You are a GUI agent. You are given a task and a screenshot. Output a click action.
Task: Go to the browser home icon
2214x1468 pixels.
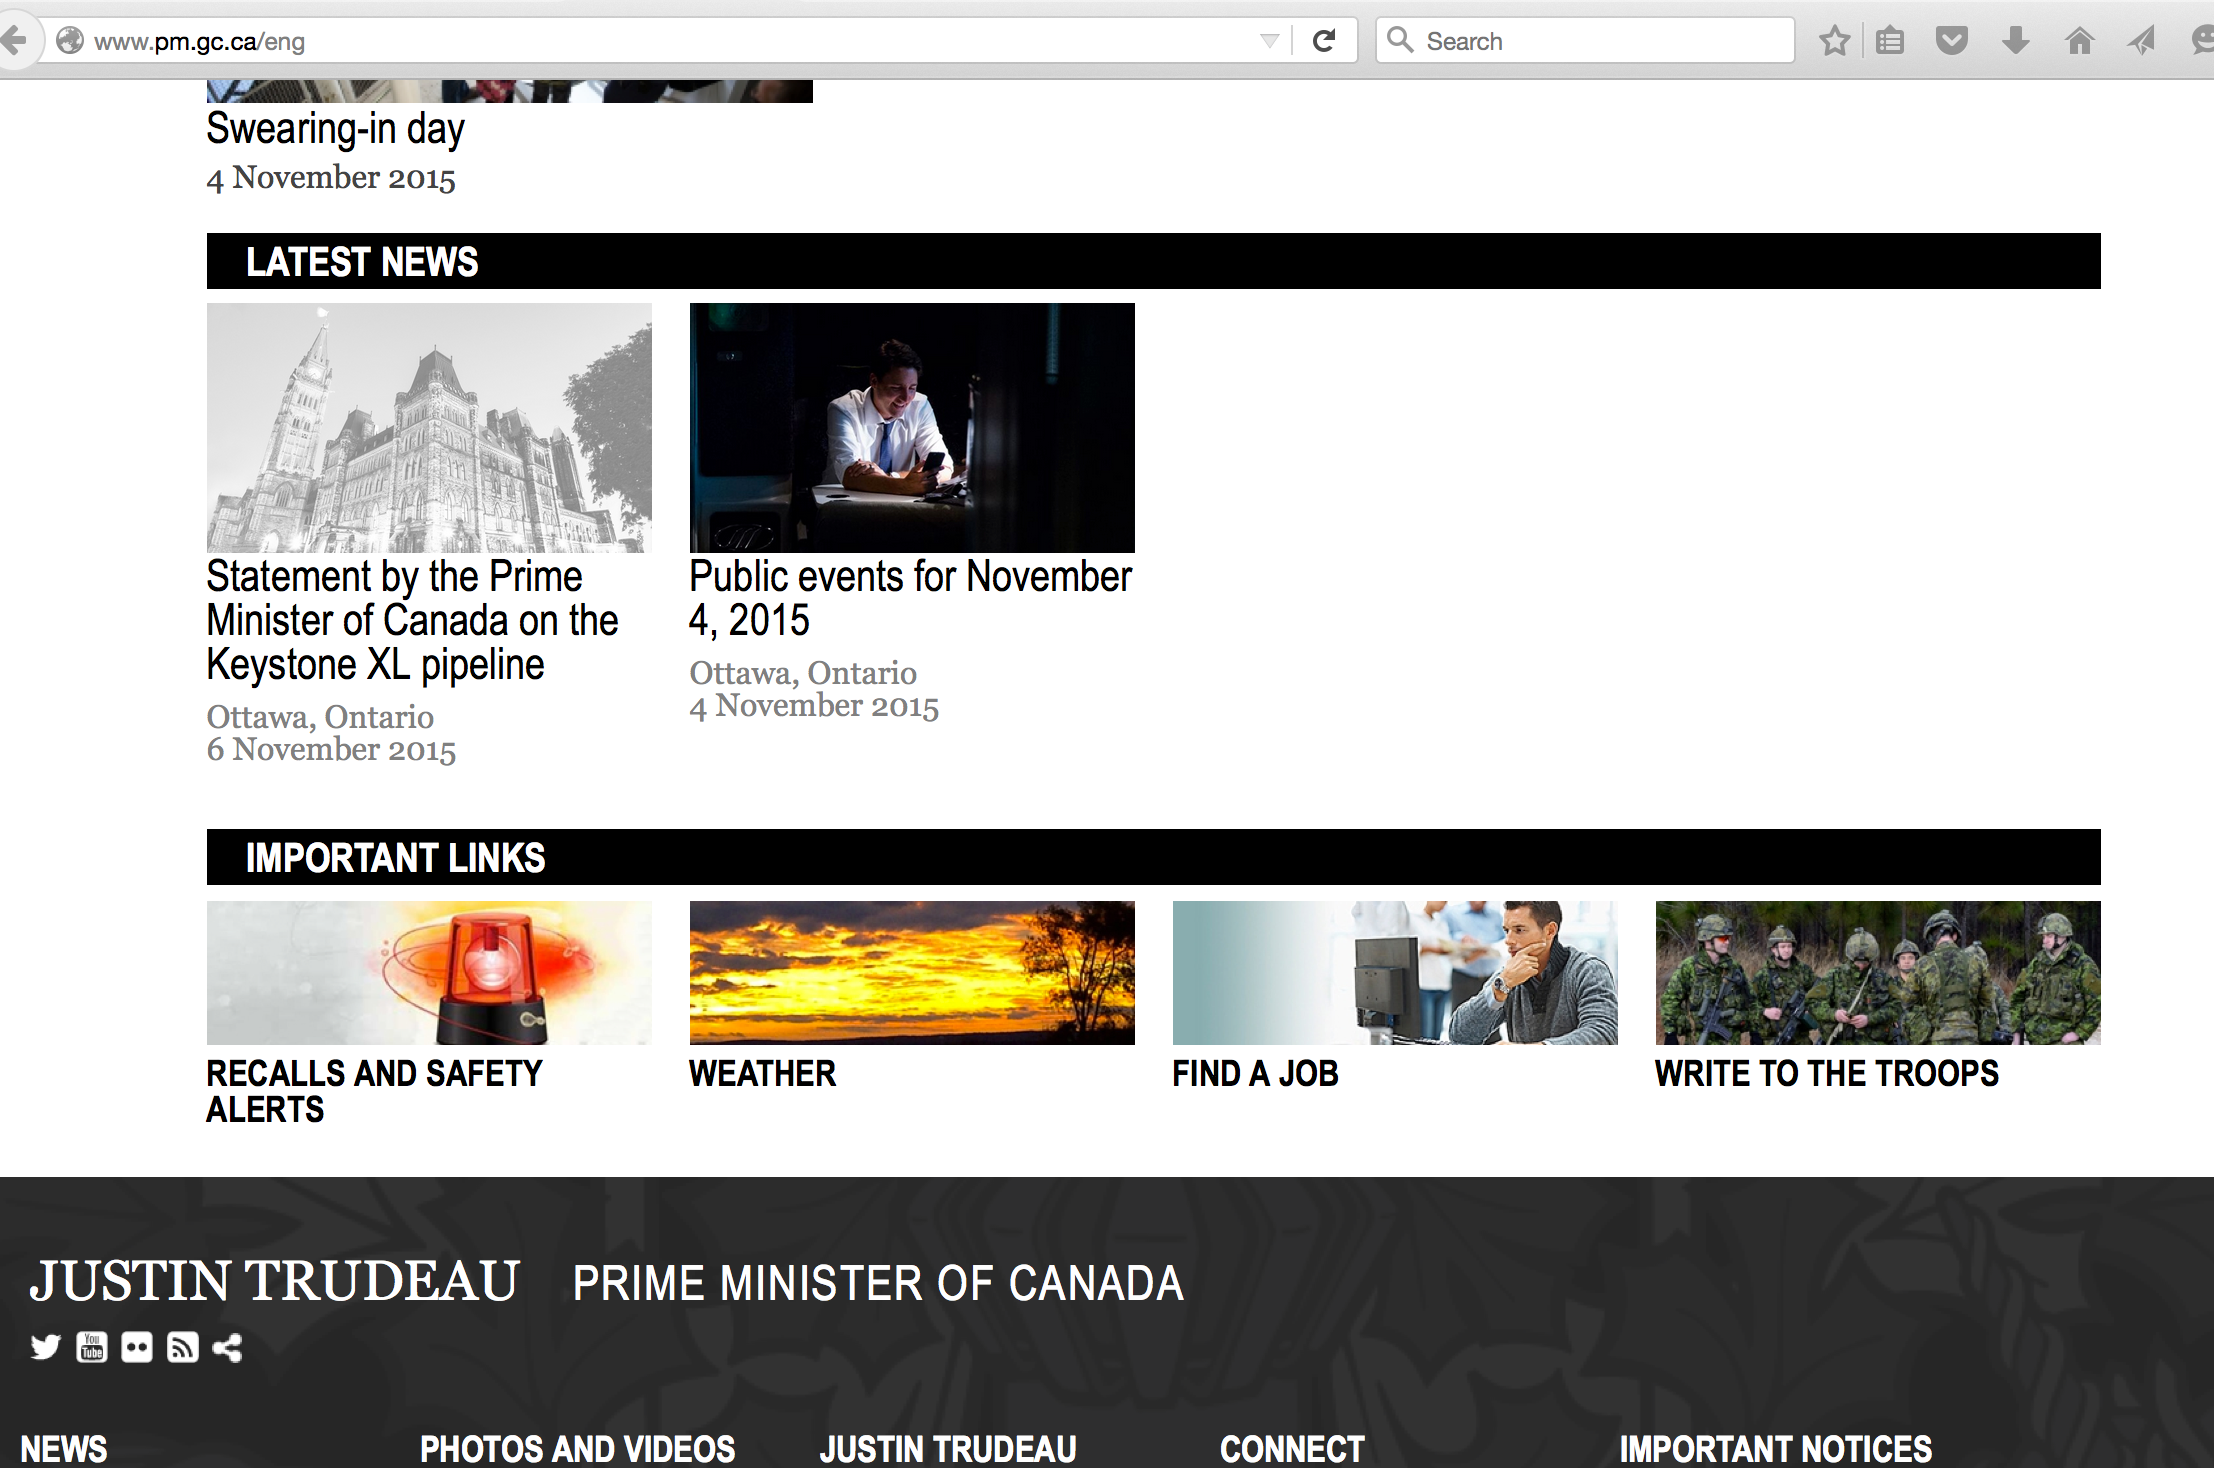tap(2079, 41)
